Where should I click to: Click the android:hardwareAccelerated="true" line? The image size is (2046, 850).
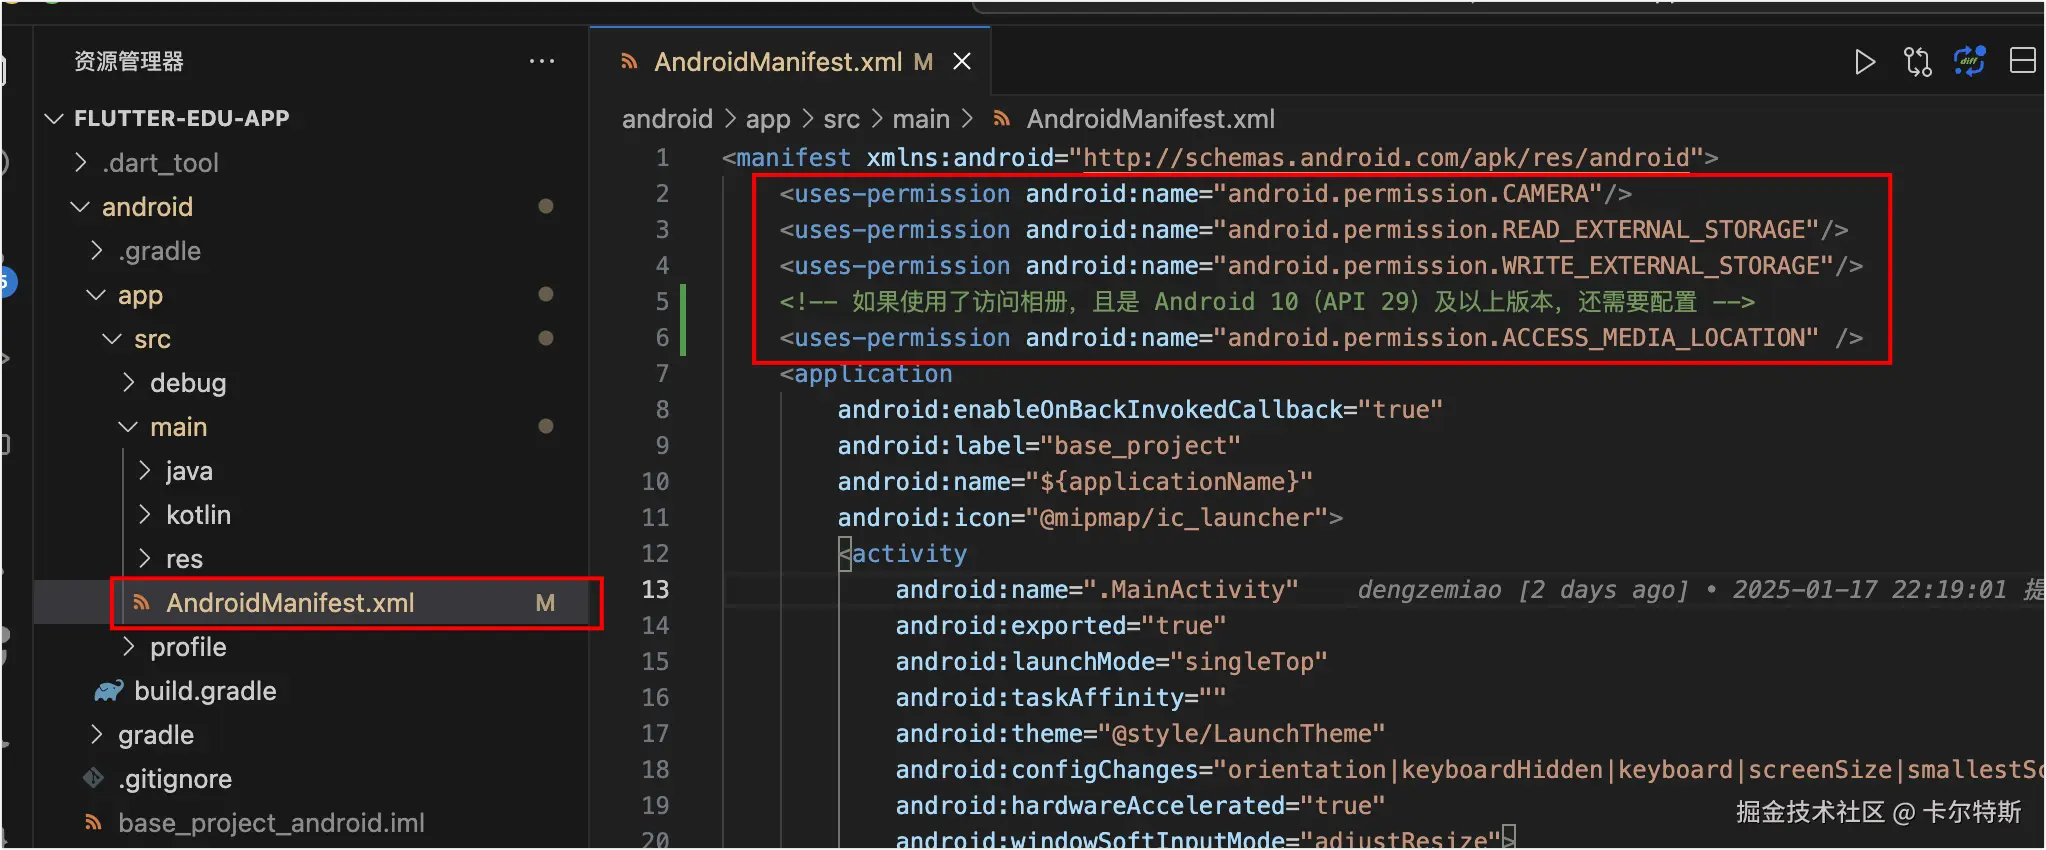1140,806
